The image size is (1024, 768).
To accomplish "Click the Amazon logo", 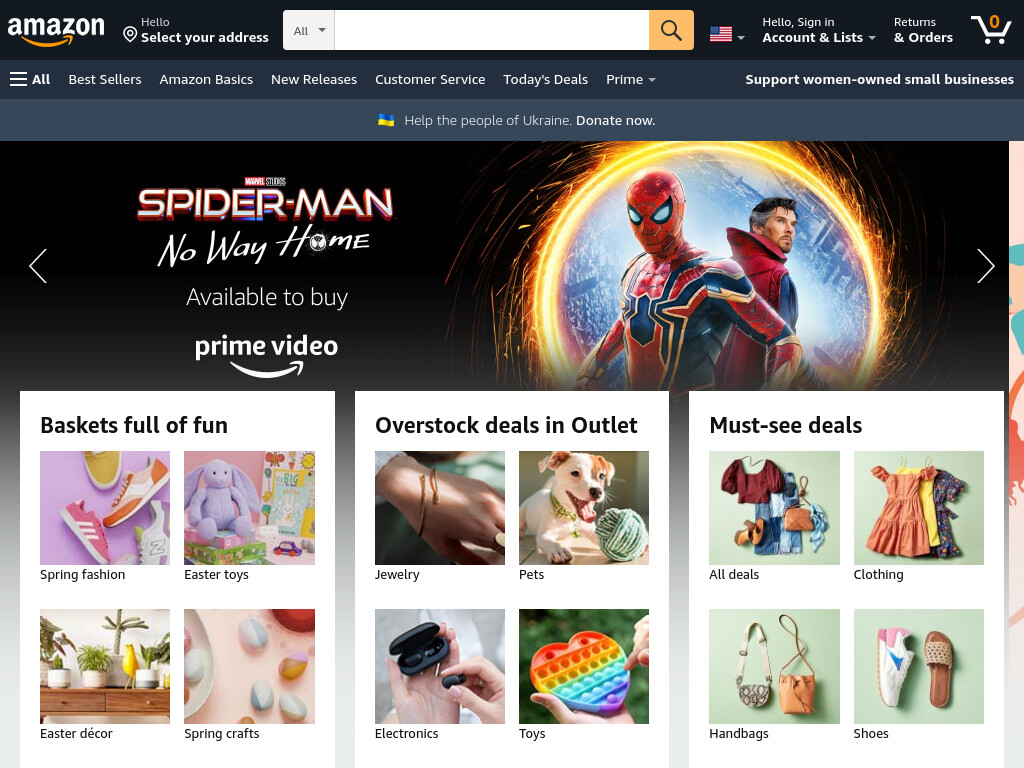I will 56,31.
